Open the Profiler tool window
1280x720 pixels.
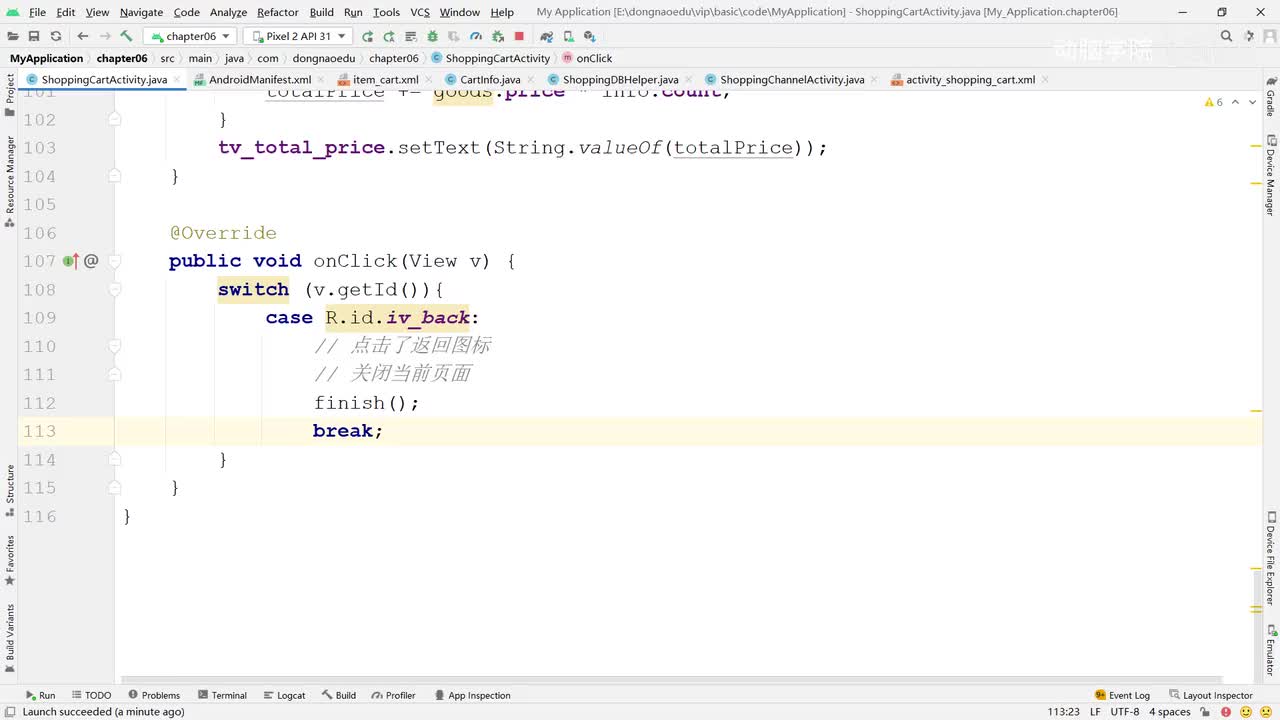coord(393,695)
